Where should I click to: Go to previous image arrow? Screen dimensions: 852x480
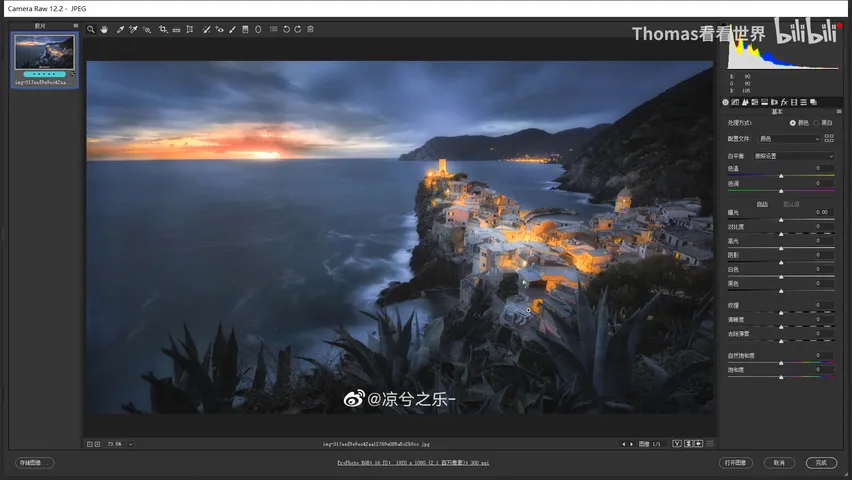[x=623, y=444]
